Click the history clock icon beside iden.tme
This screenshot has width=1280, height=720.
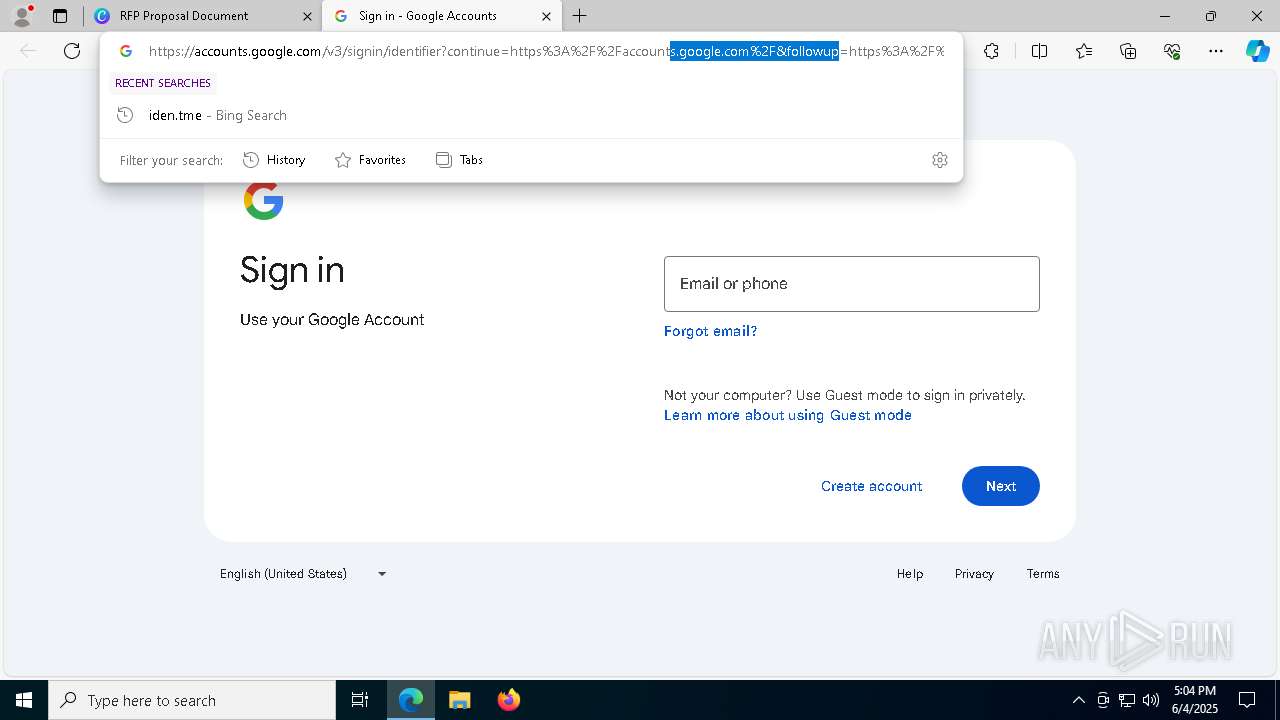(x=125, y=115)
